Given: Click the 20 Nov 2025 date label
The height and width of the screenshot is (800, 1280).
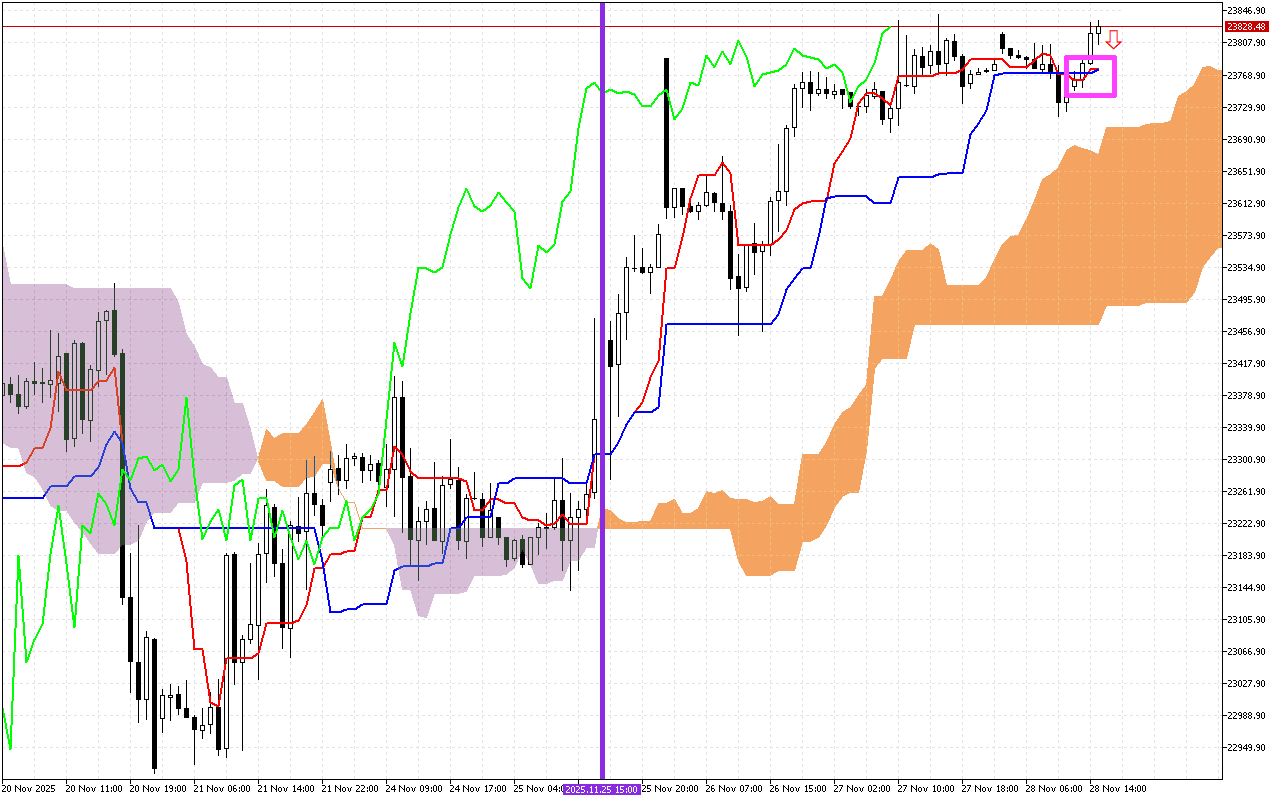Looking at the screenshot, I should [x=31, y=789].
